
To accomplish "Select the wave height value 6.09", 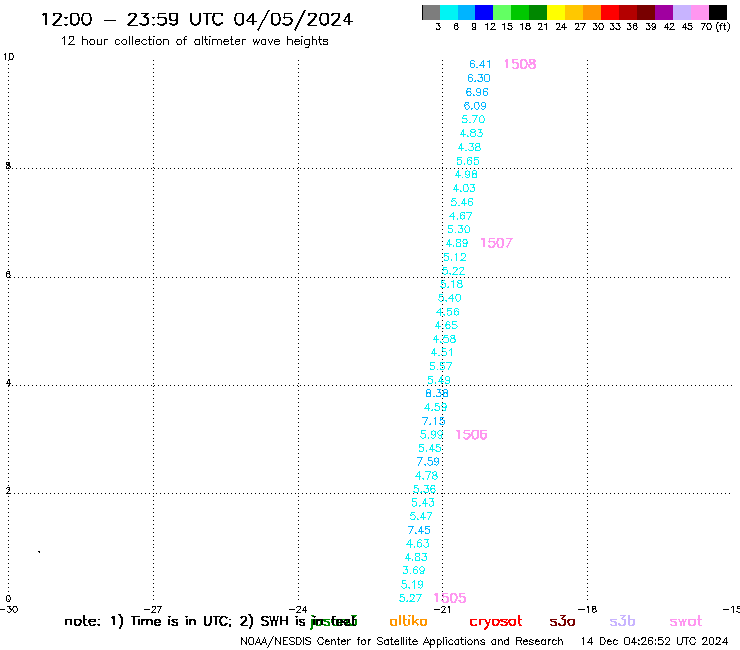I will coord(475,106).
